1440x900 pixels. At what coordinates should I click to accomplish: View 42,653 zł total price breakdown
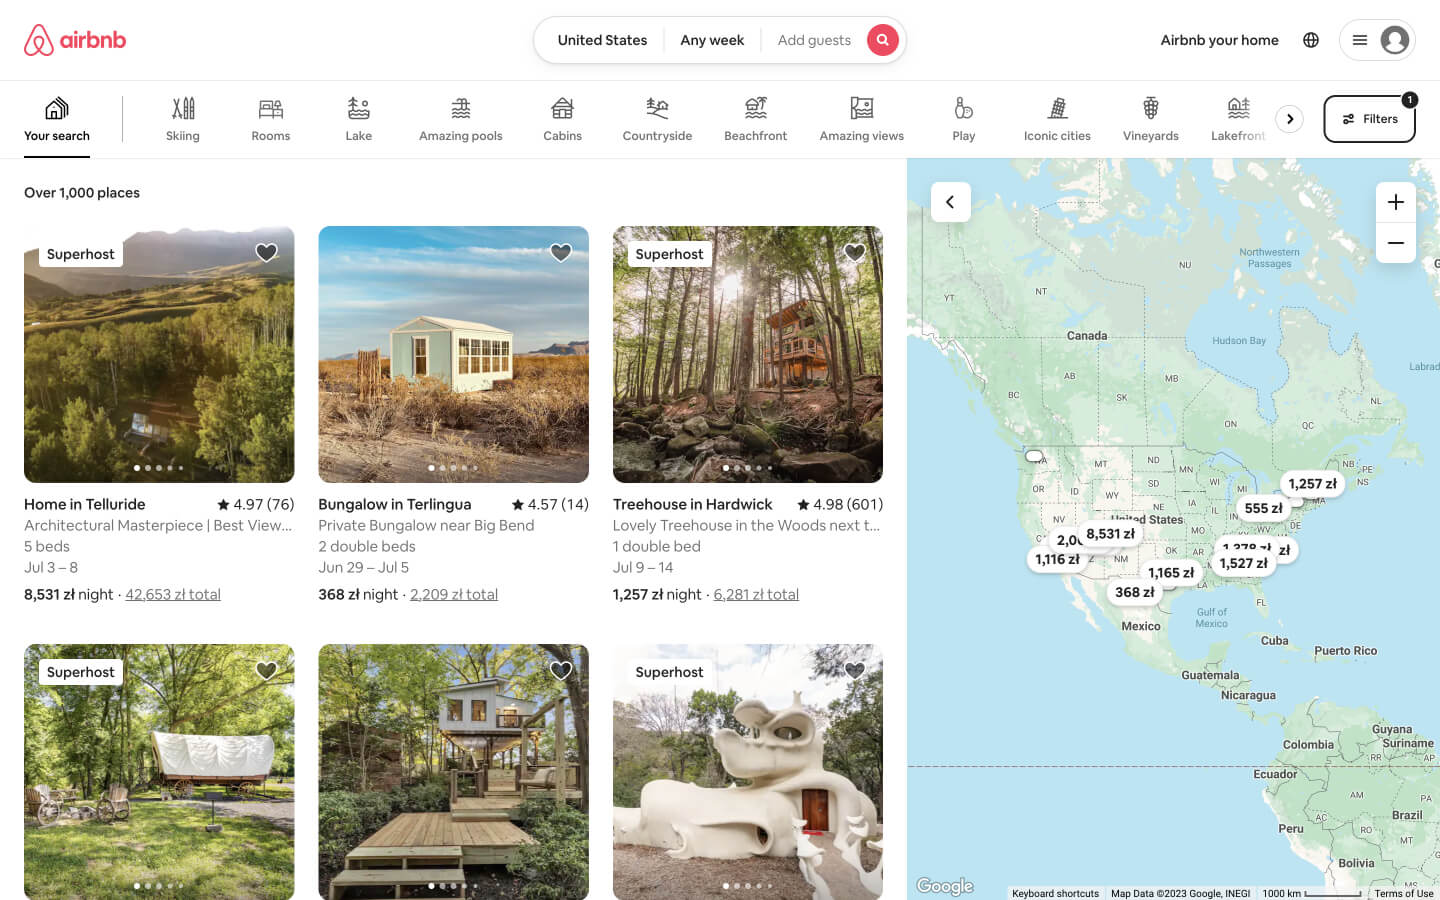172,593
